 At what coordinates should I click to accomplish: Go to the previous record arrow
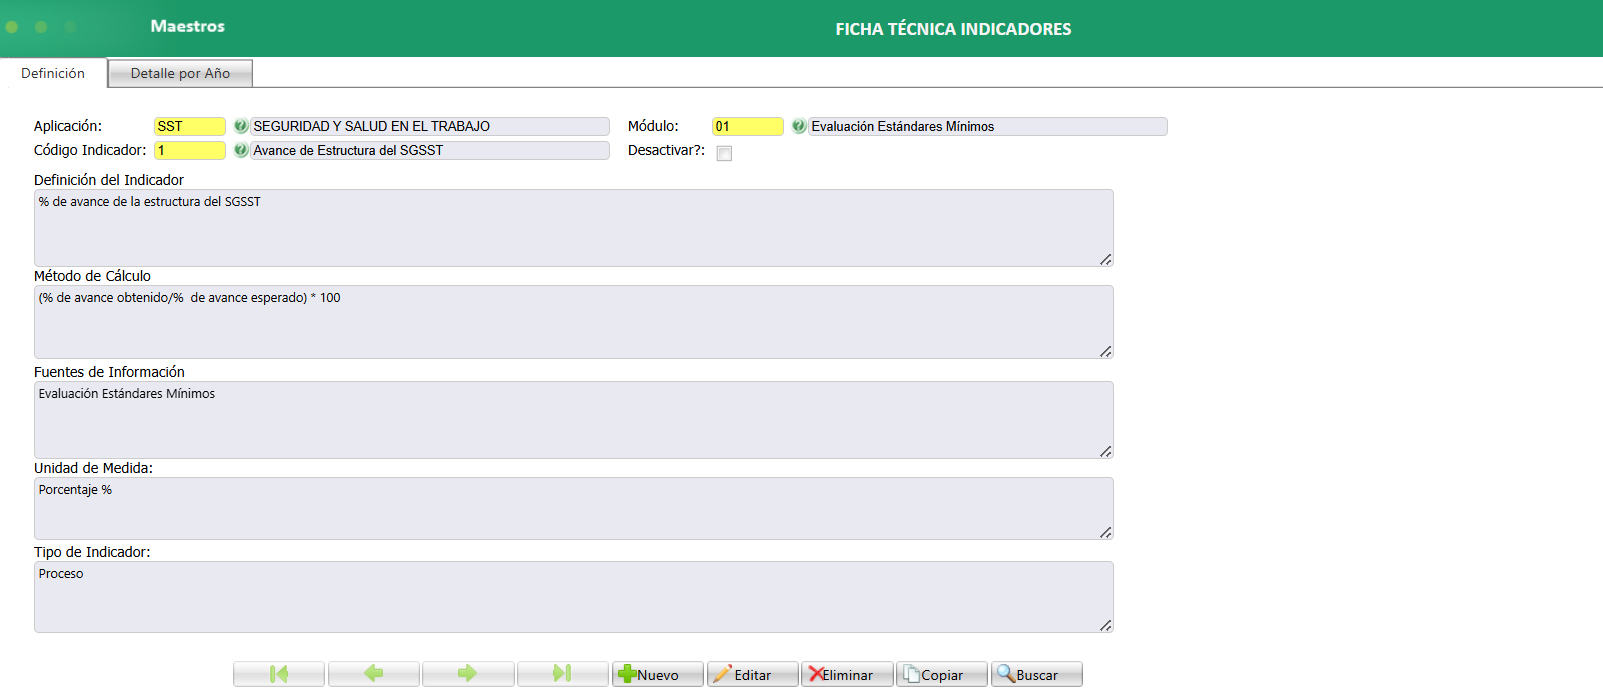pyautogui.click(x=374, y=674)
